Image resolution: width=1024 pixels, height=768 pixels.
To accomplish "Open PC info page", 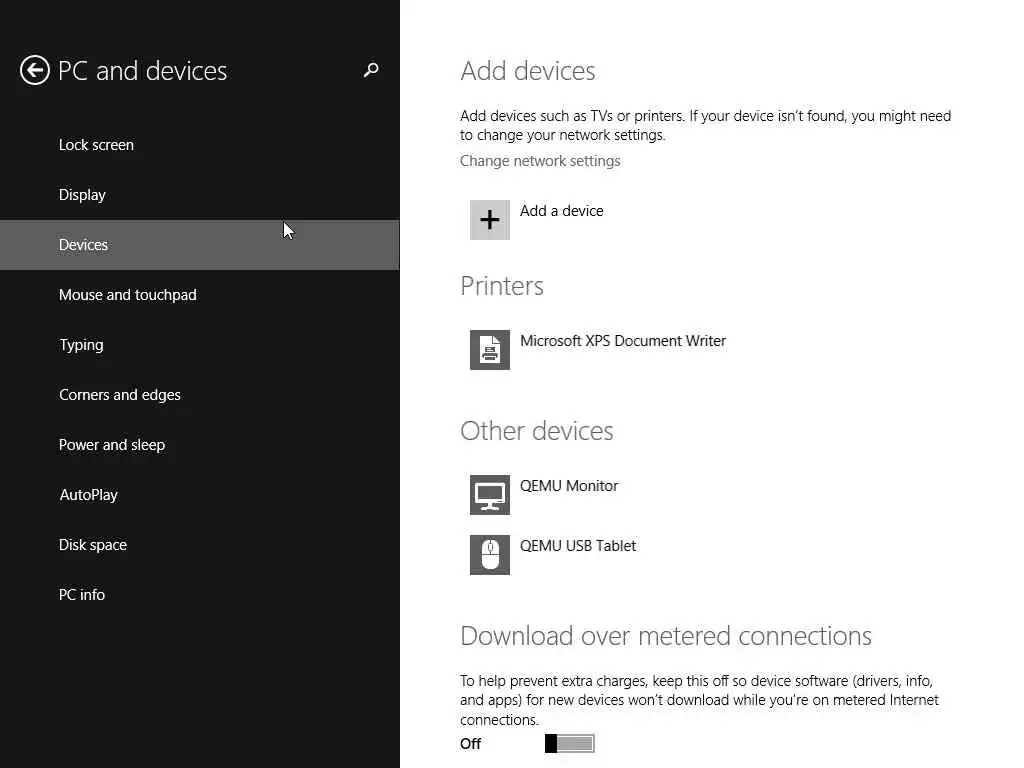I will (x=82, y=595).
